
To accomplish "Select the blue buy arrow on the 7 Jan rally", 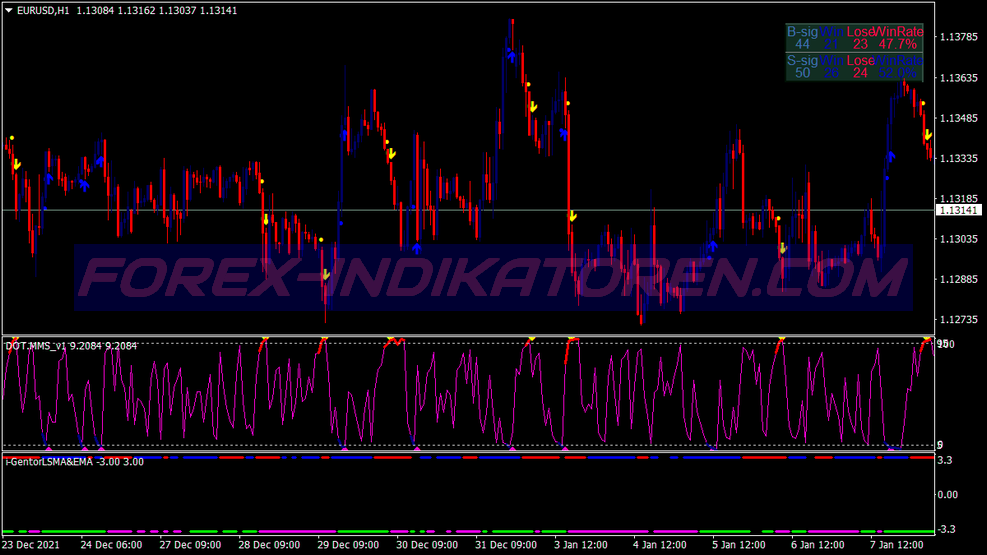I will 890,156.
